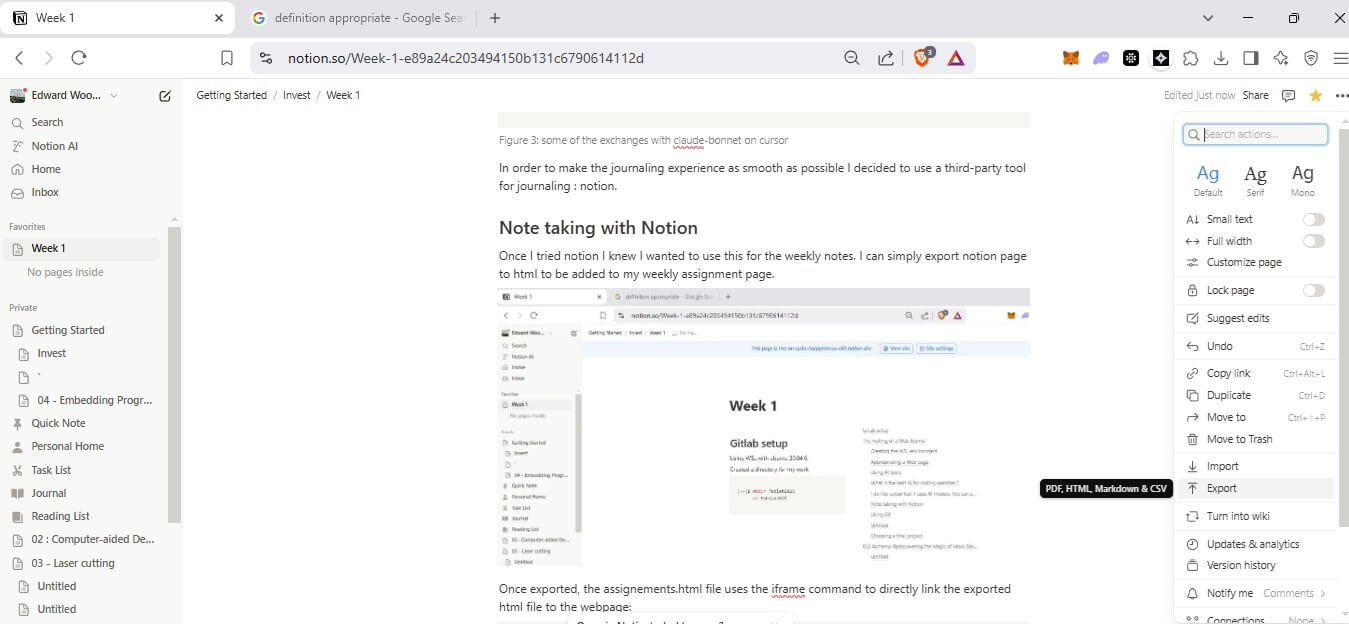Click the share icon in address bar

pyautogui.click(x=886, y=58)
